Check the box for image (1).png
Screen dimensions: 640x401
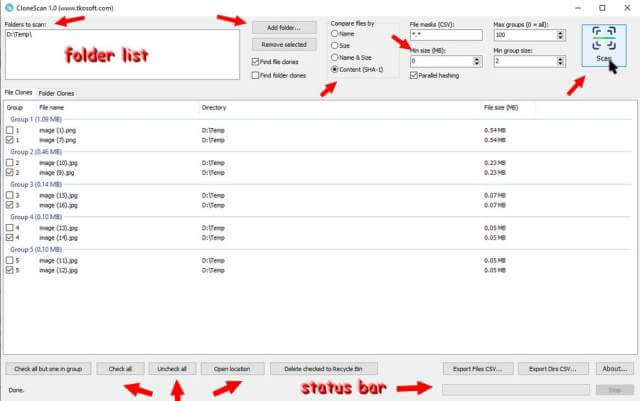pos(9,130)
